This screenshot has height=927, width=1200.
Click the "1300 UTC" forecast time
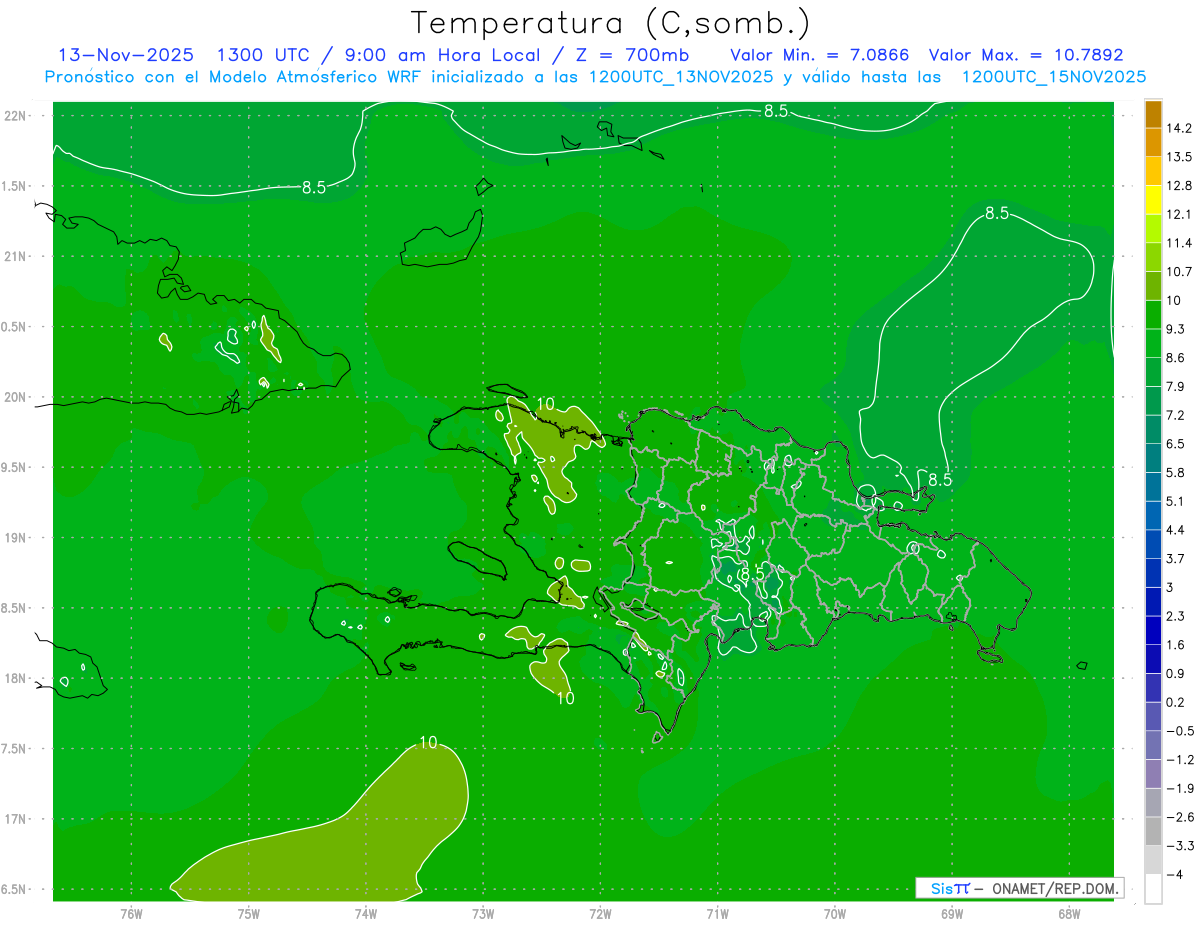(x=265, y=55)
